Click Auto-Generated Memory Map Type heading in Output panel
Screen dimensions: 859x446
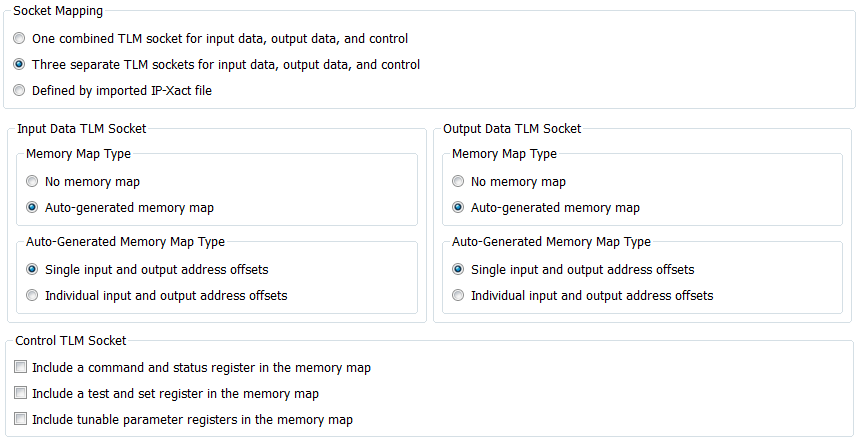[551, 242]
